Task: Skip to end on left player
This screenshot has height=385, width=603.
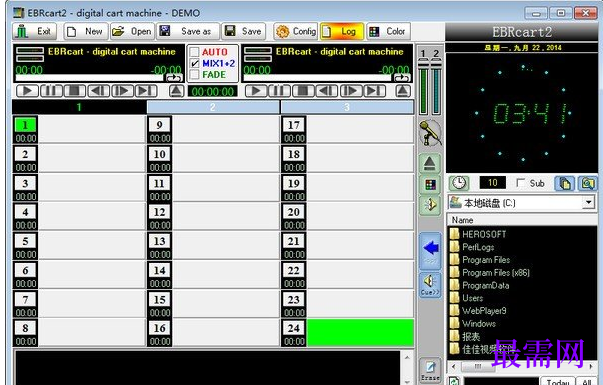Action: pos(146,91)
